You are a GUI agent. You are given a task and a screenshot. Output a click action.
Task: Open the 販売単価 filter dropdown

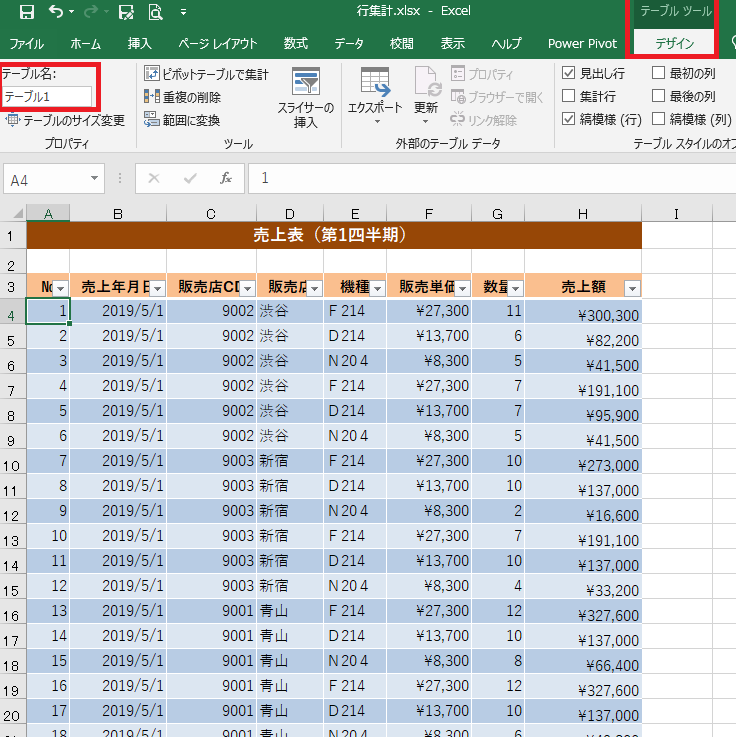(x=462, y=288)
